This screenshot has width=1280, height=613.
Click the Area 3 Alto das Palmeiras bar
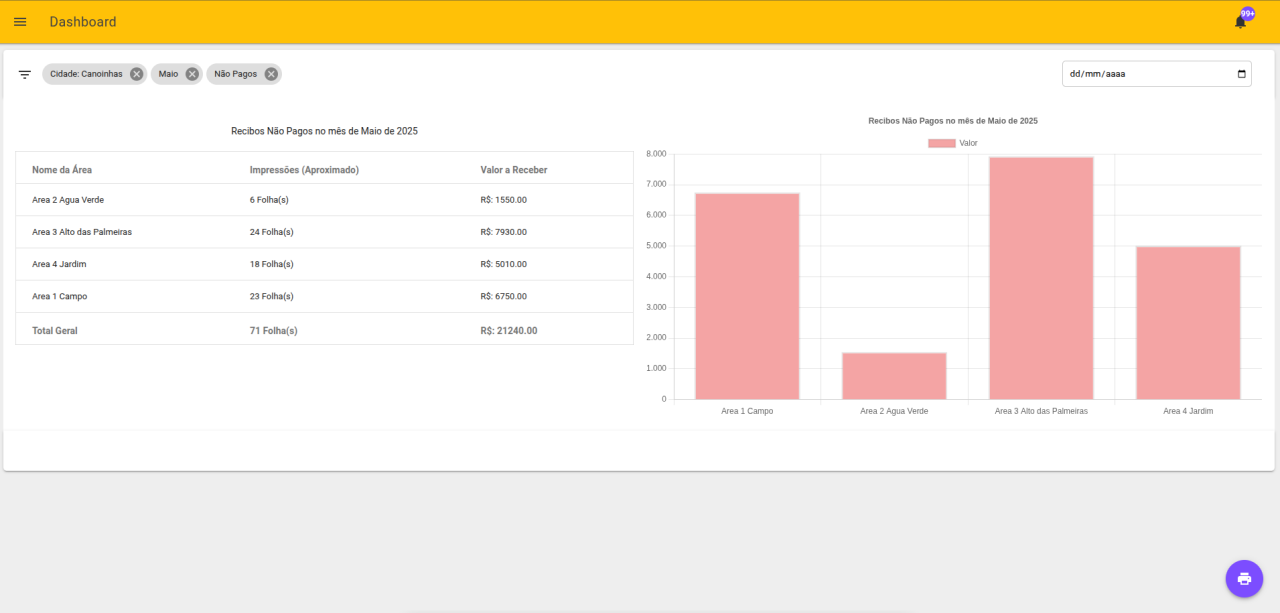1041,279
